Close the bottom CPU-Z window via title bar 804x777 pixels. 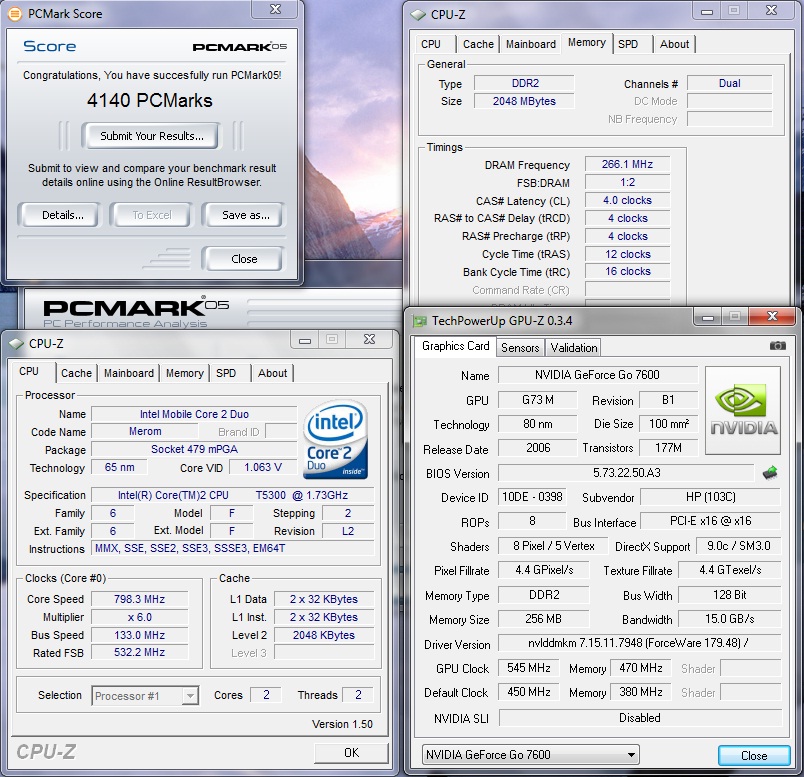[369, 340]
